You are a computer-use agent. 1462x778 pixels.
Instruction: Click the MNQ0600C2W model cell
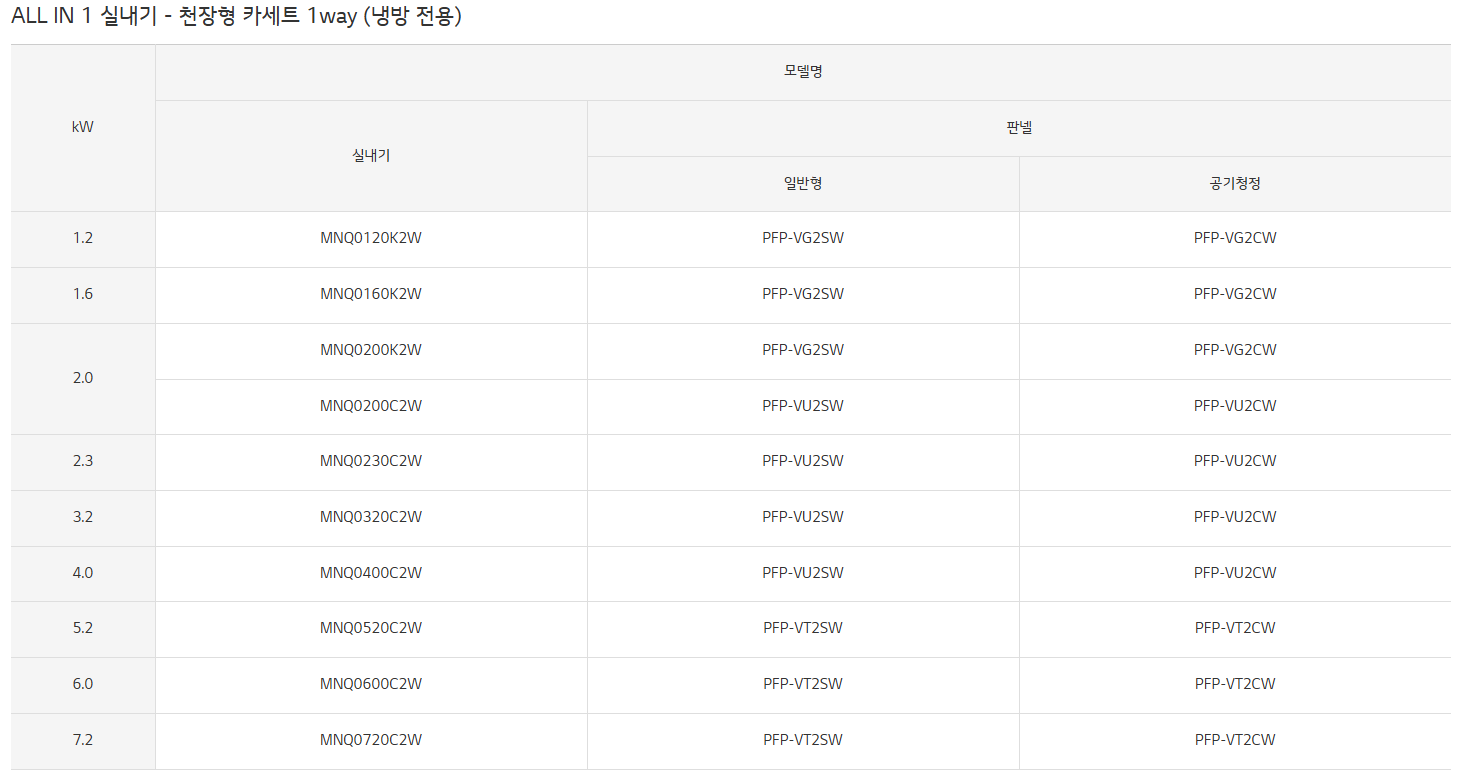coord(371,684)
